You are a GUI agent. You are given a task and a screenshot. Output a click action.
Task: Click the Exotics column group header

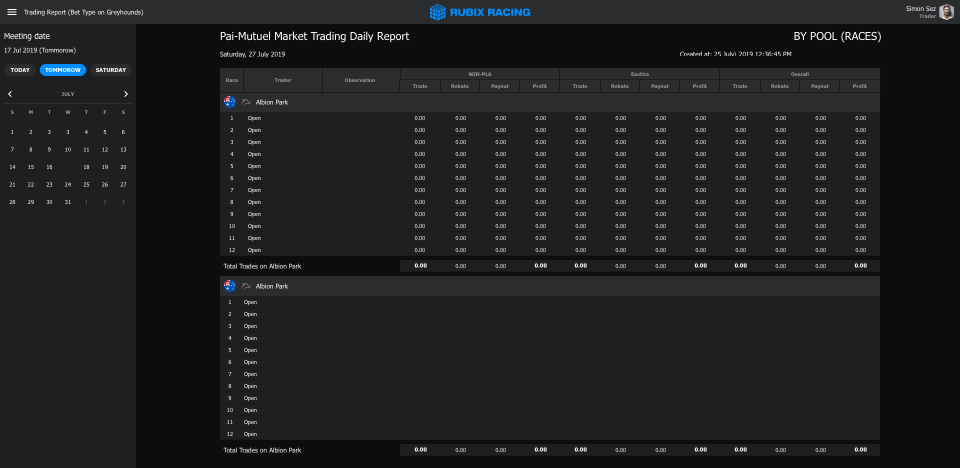click(x=639, y=74)
